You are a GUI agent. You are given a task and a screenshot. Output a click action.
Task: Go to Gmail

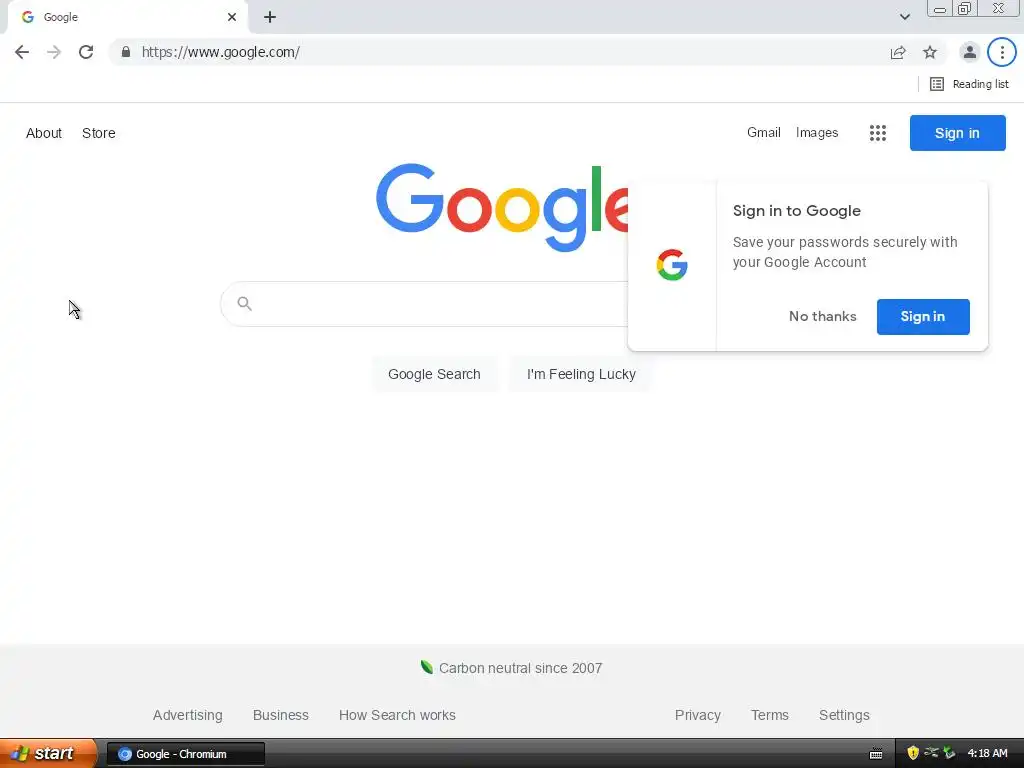tap(763, 133)
